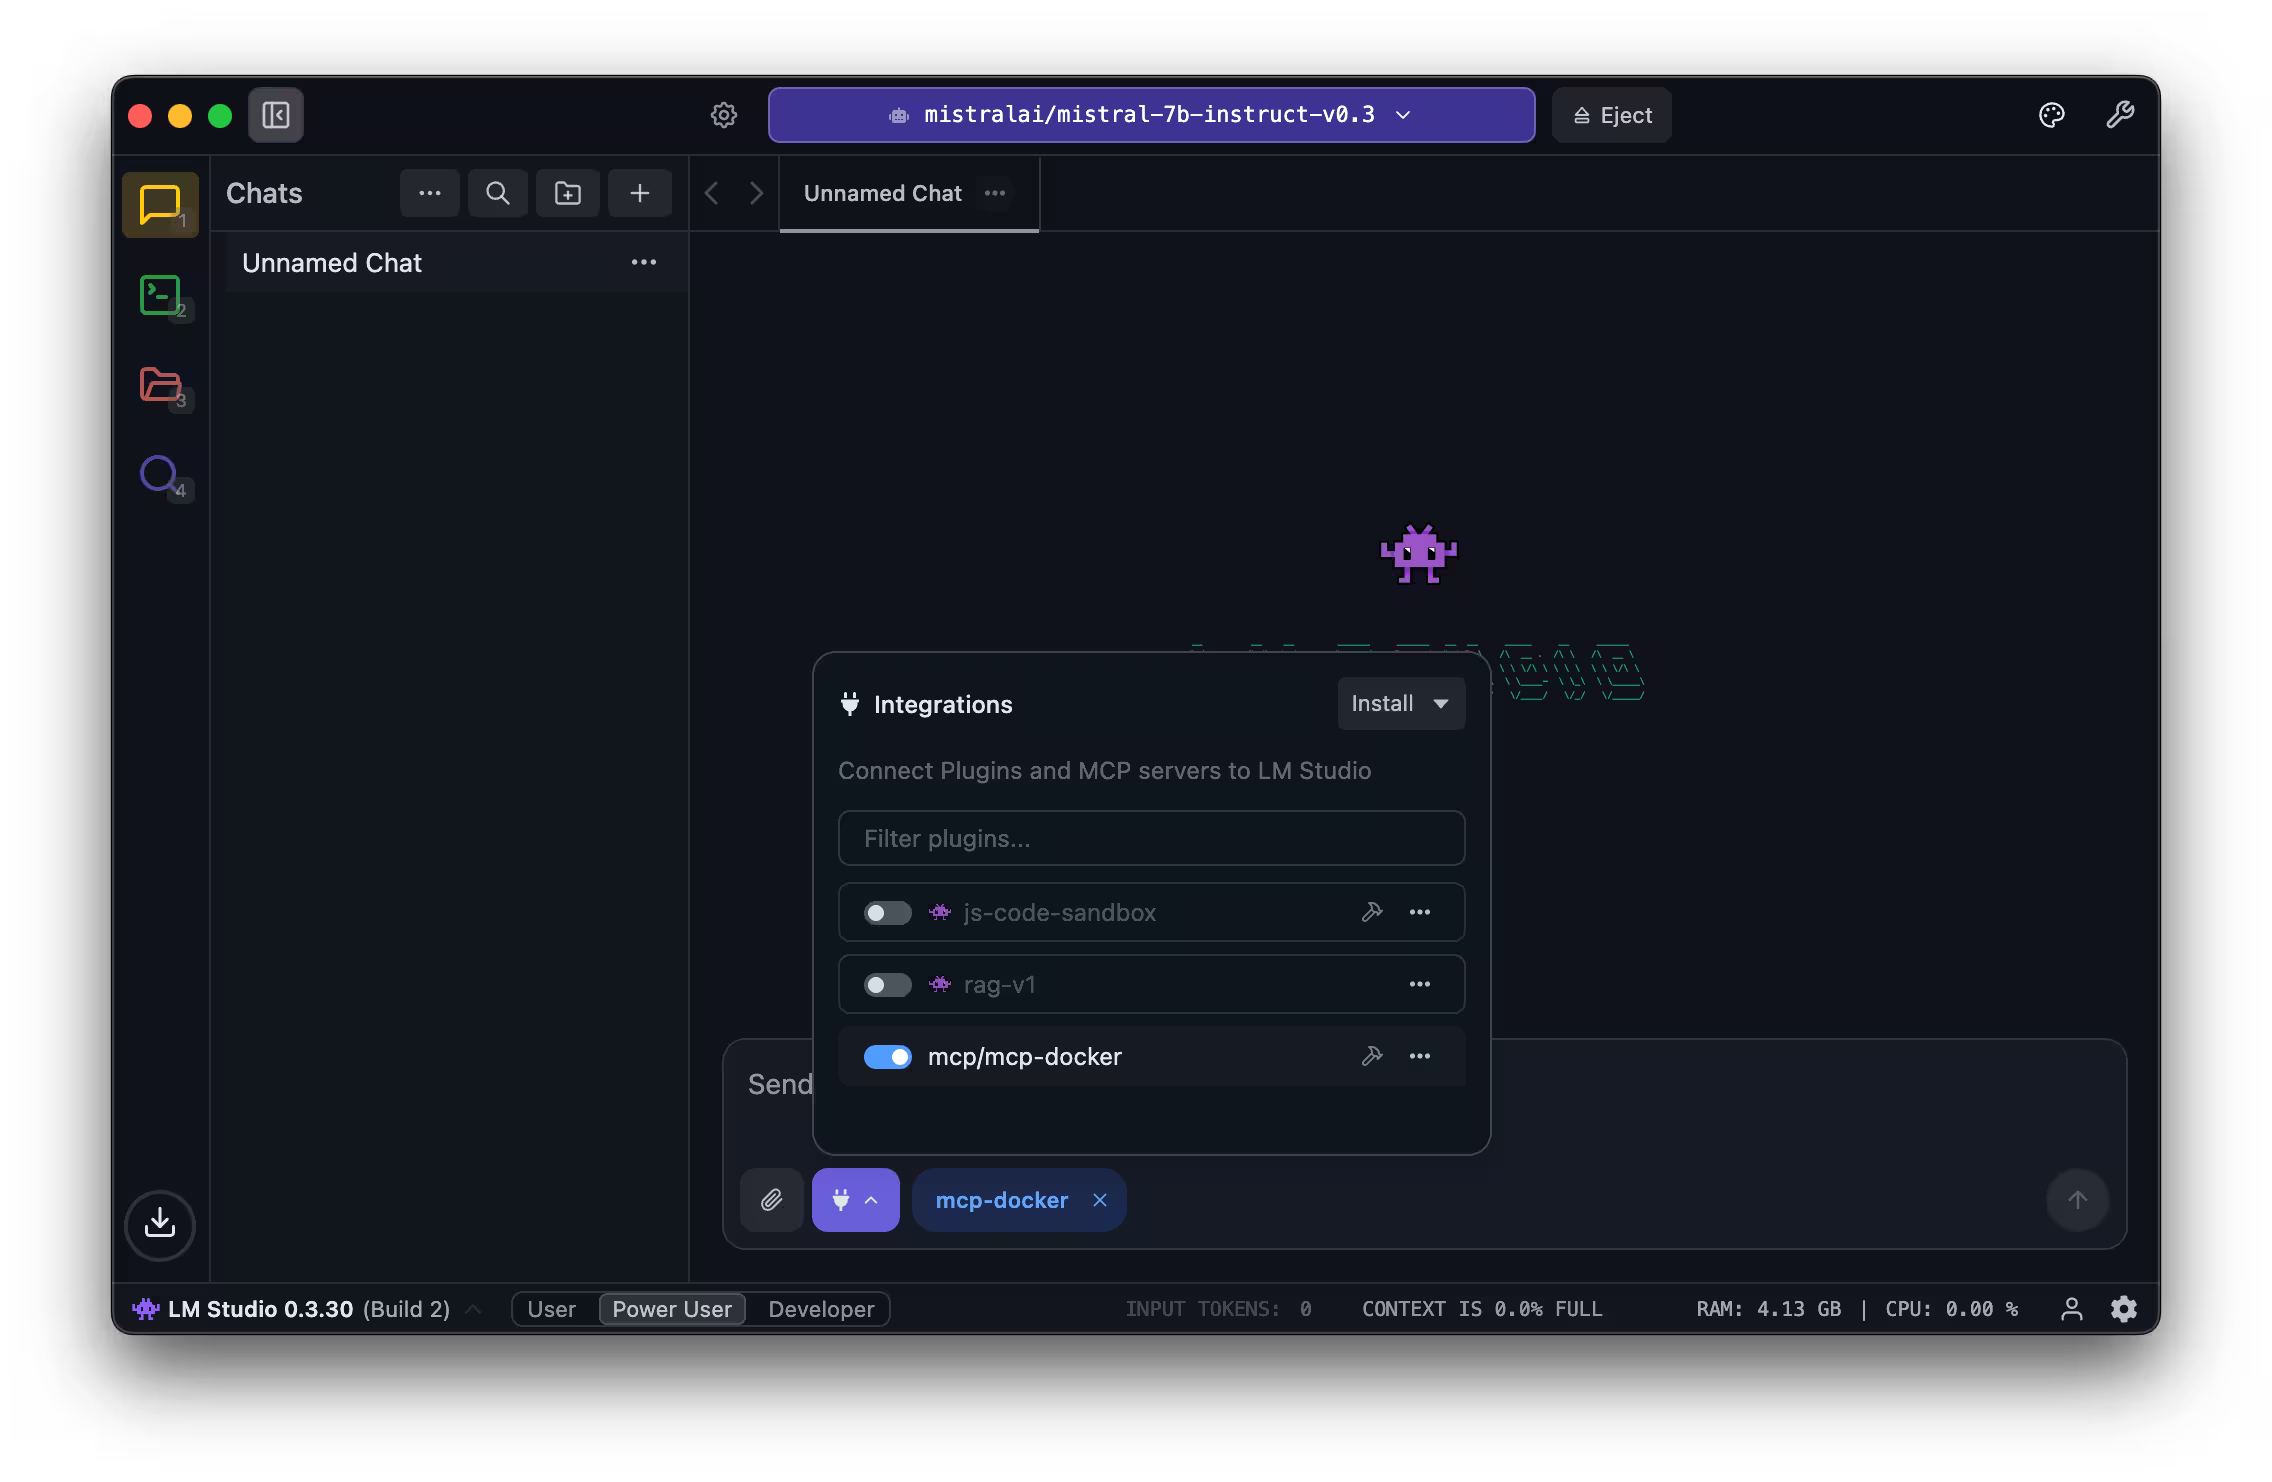Open the color palette theme icon
This screenshot has width=2272, height=1482.
tap(2051, 115)
